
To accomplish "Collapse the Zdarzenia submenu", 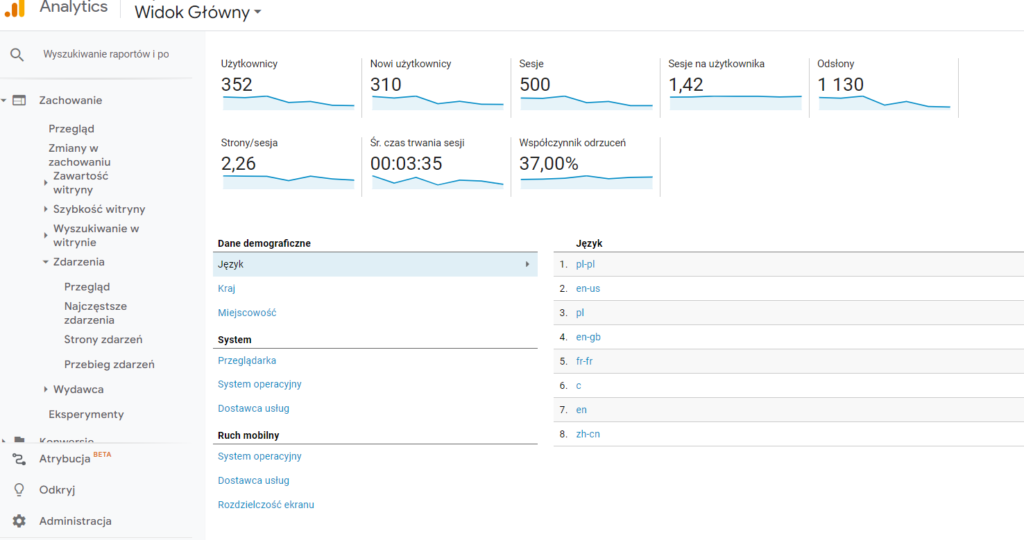I will (x=45, y=262).
